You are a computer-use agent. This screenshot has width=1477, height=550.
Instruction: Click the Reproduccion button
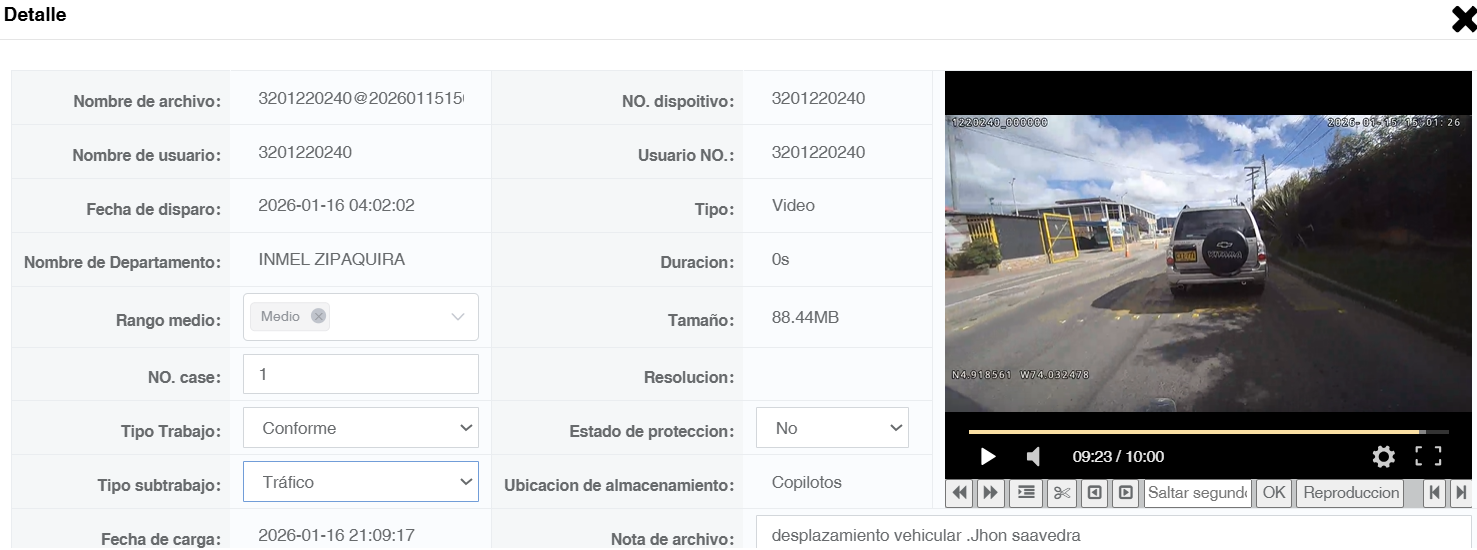point(1350,492)
